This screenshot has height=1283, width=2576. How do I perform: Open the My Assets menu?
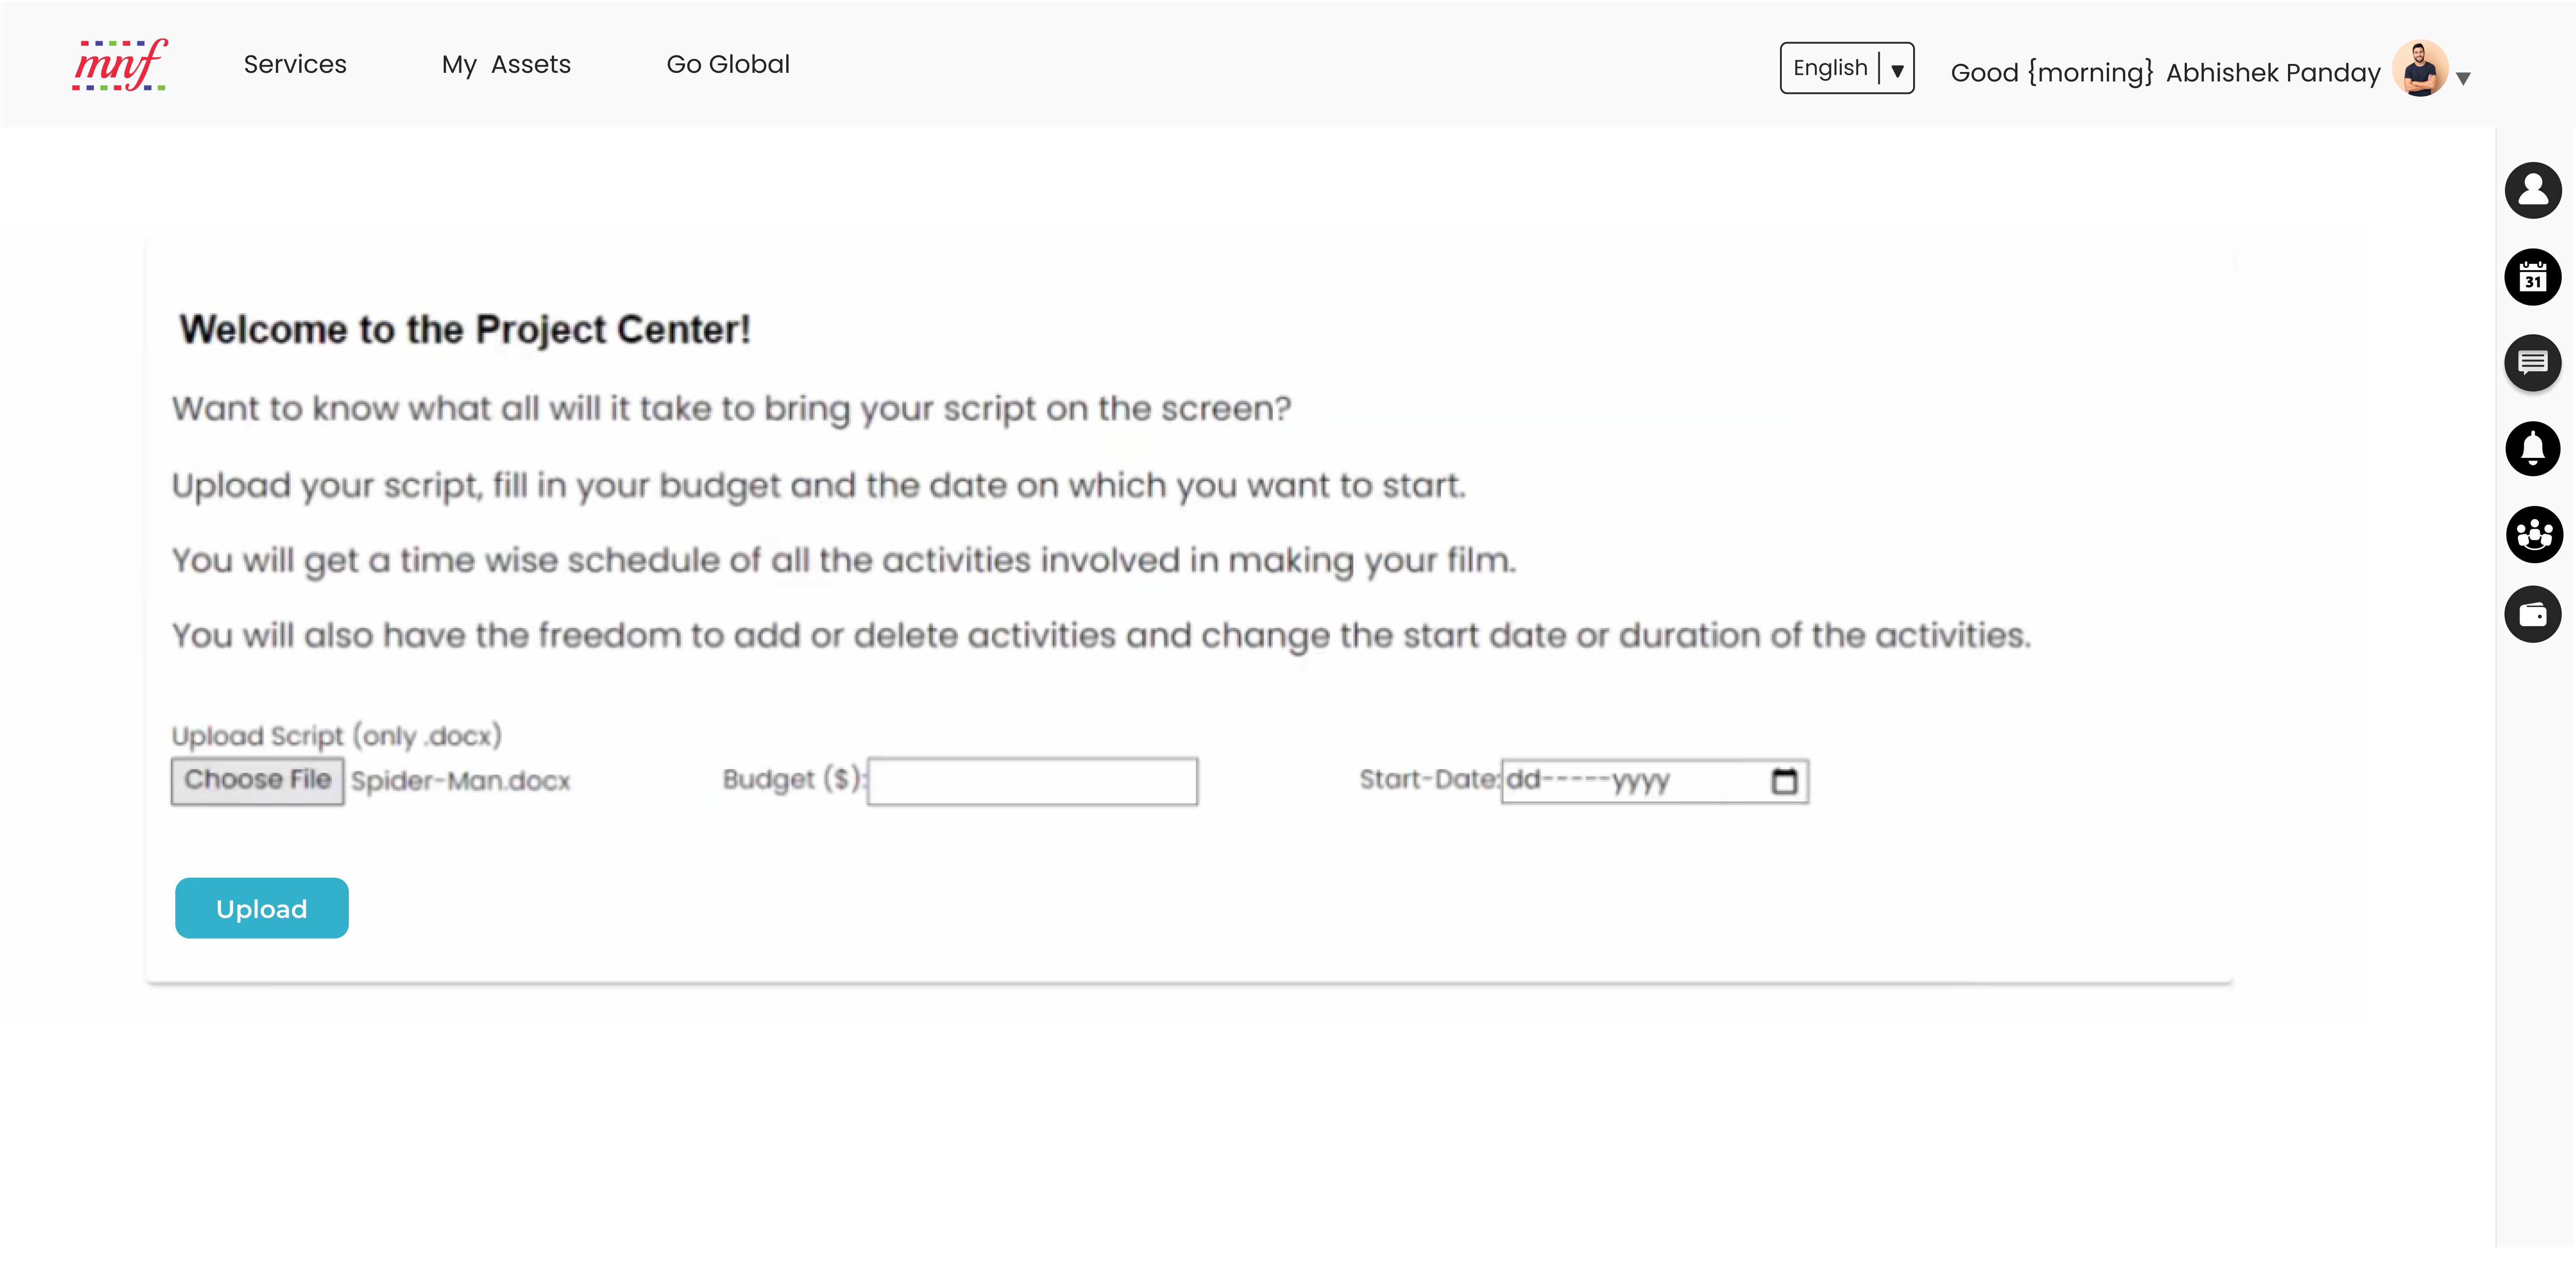coord(506,65)
